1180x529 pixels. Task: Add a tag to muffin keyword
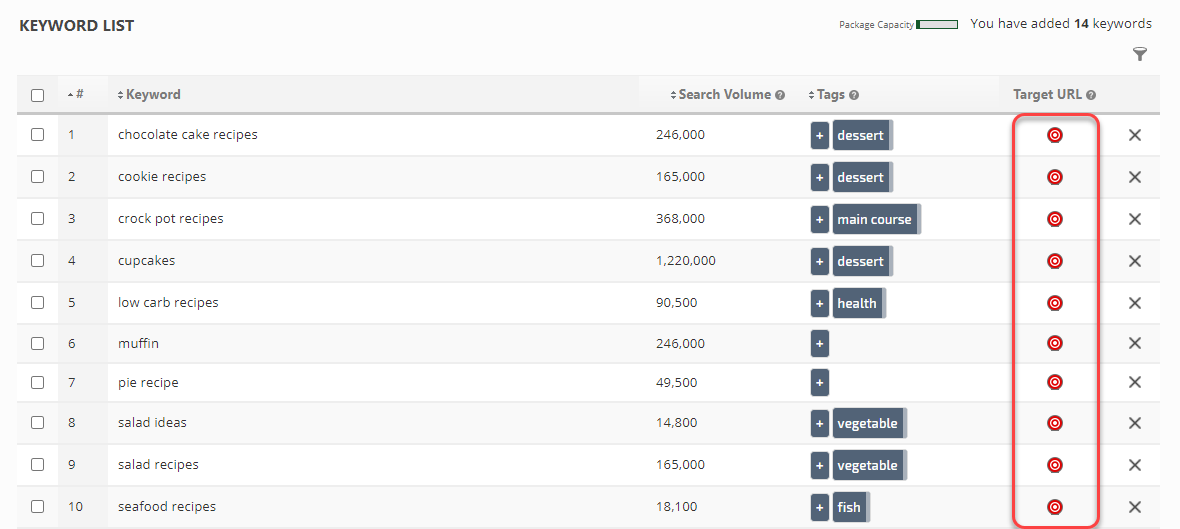coord(820,344)
